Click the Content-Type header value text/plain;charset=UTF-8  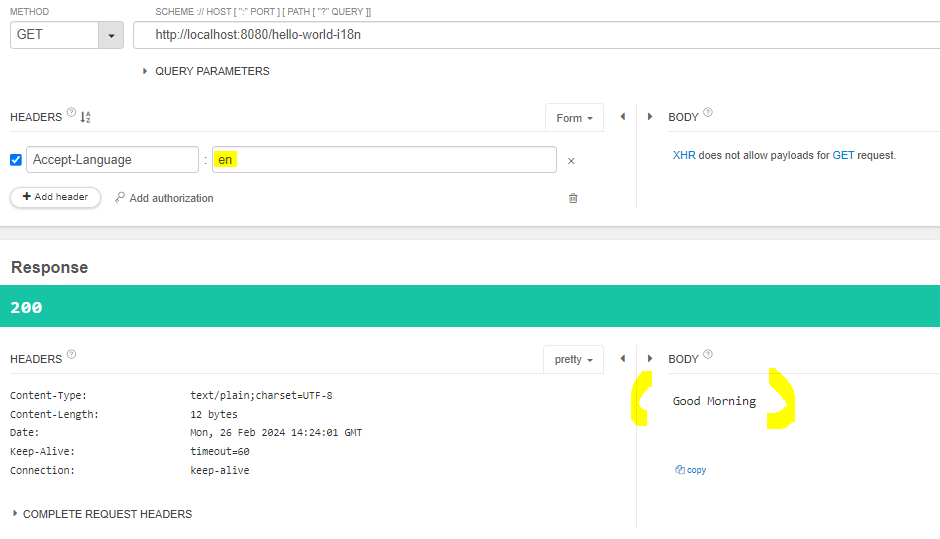261,396
